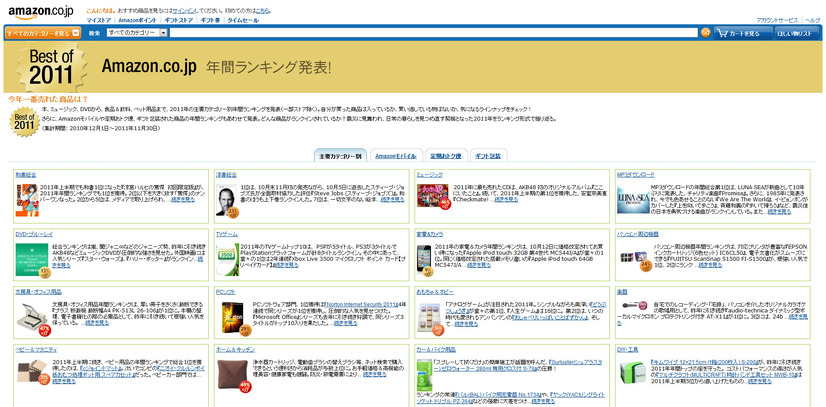Focus the main search input field
The height and width of the screenshot is (407, 826).
click(x=434, y=33)
